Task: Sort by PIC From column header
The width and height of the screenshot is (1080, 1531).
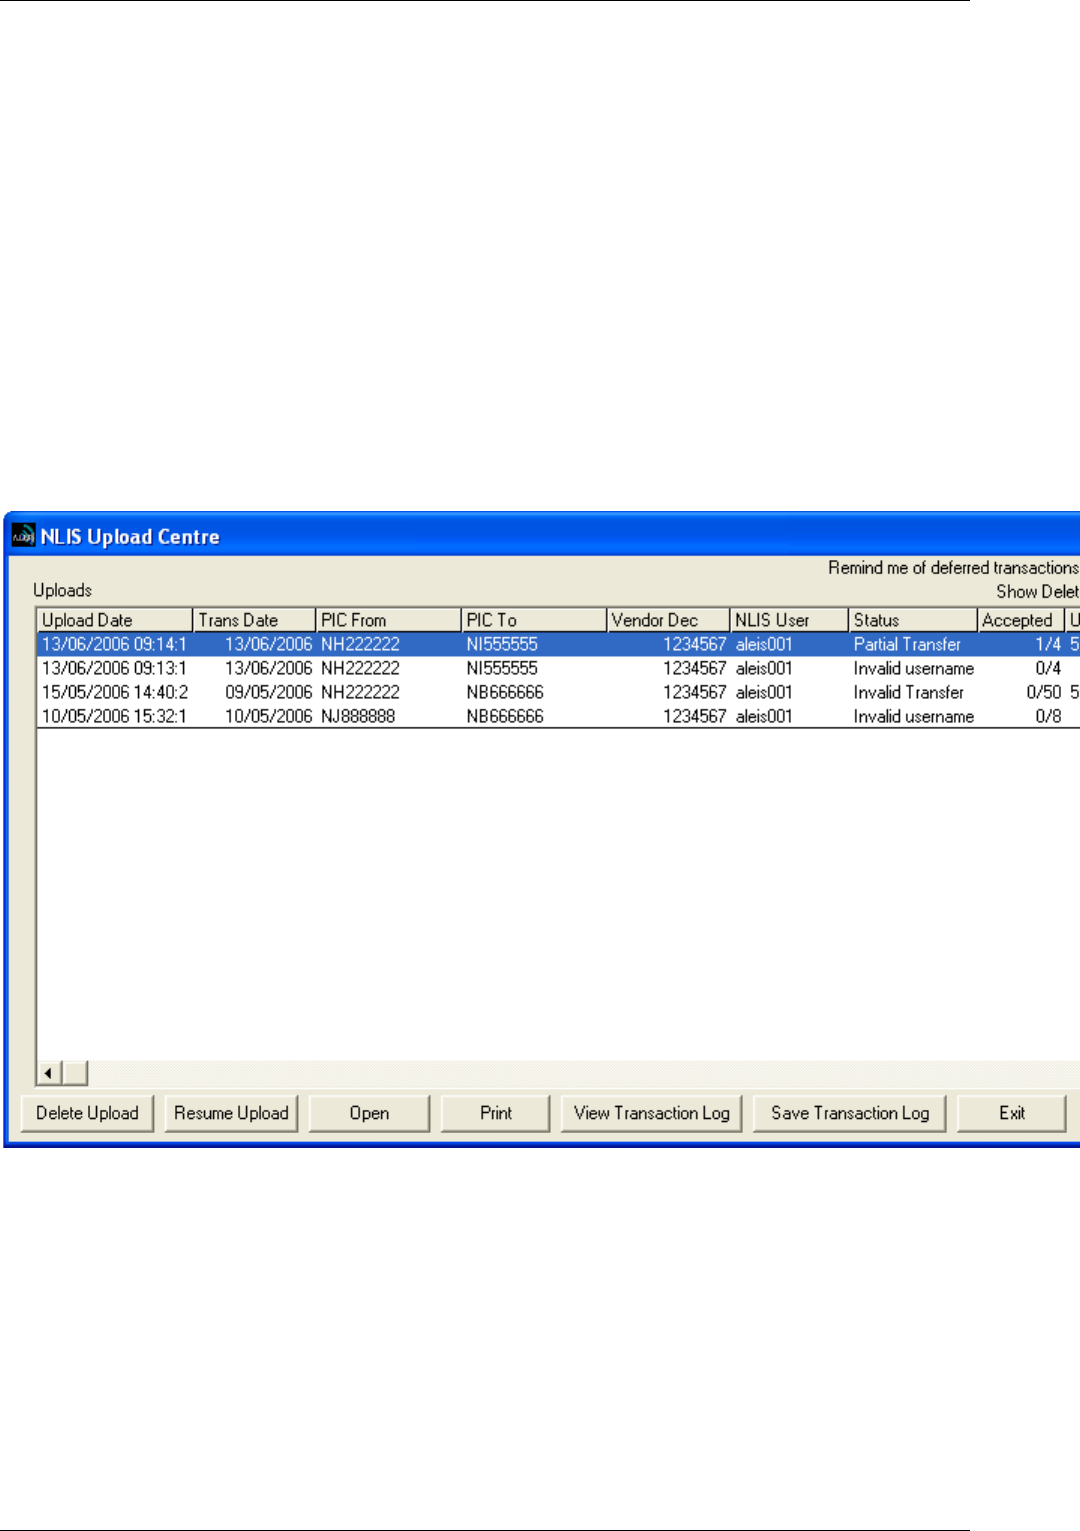Action: tap(388, 620)
